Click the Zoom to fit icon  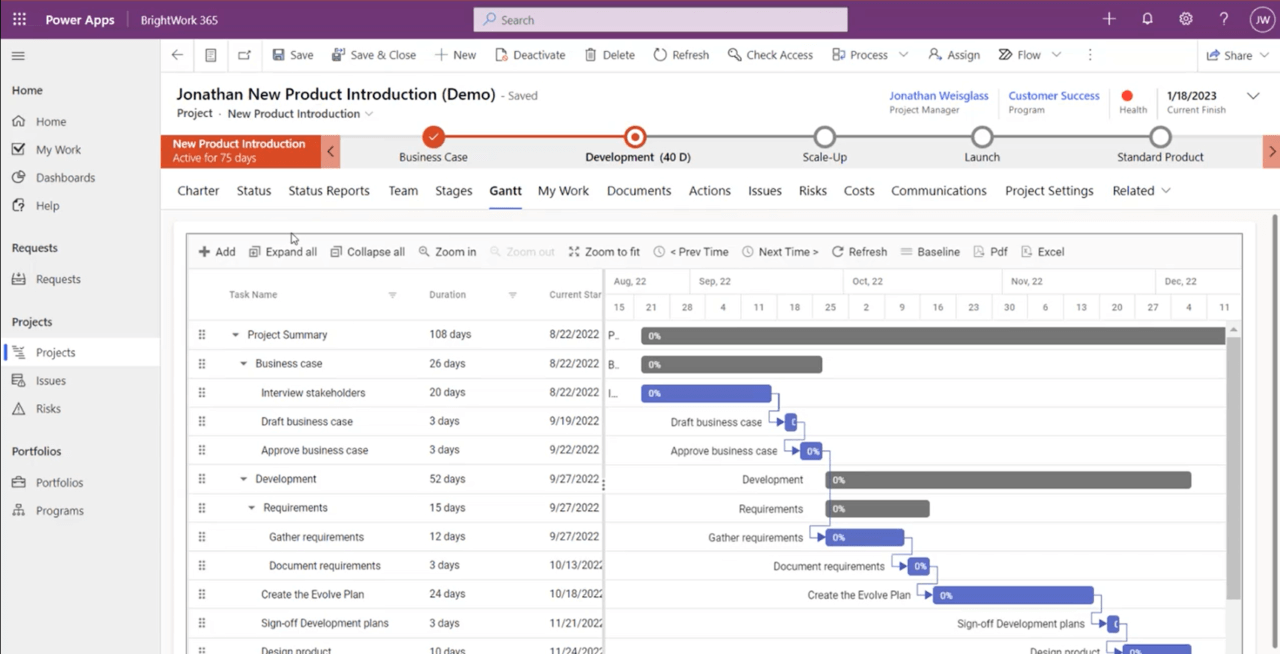point(574,252)
